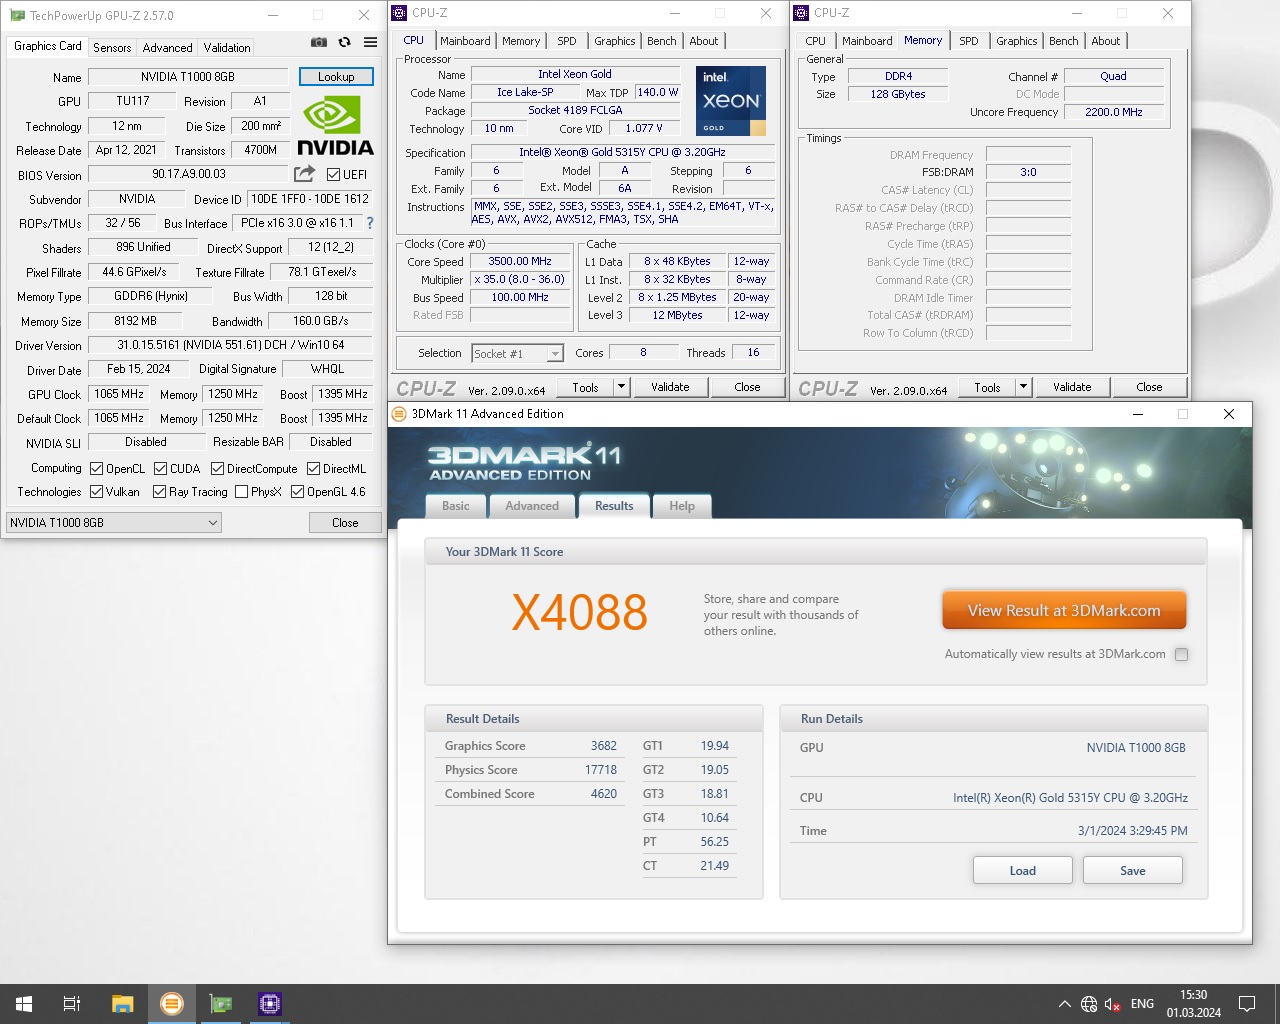Image resolution: width=1280 pixels, height=1024 pixels.
Task: Open the GPU-Z hamburger menu
Action: pos(371,42)
